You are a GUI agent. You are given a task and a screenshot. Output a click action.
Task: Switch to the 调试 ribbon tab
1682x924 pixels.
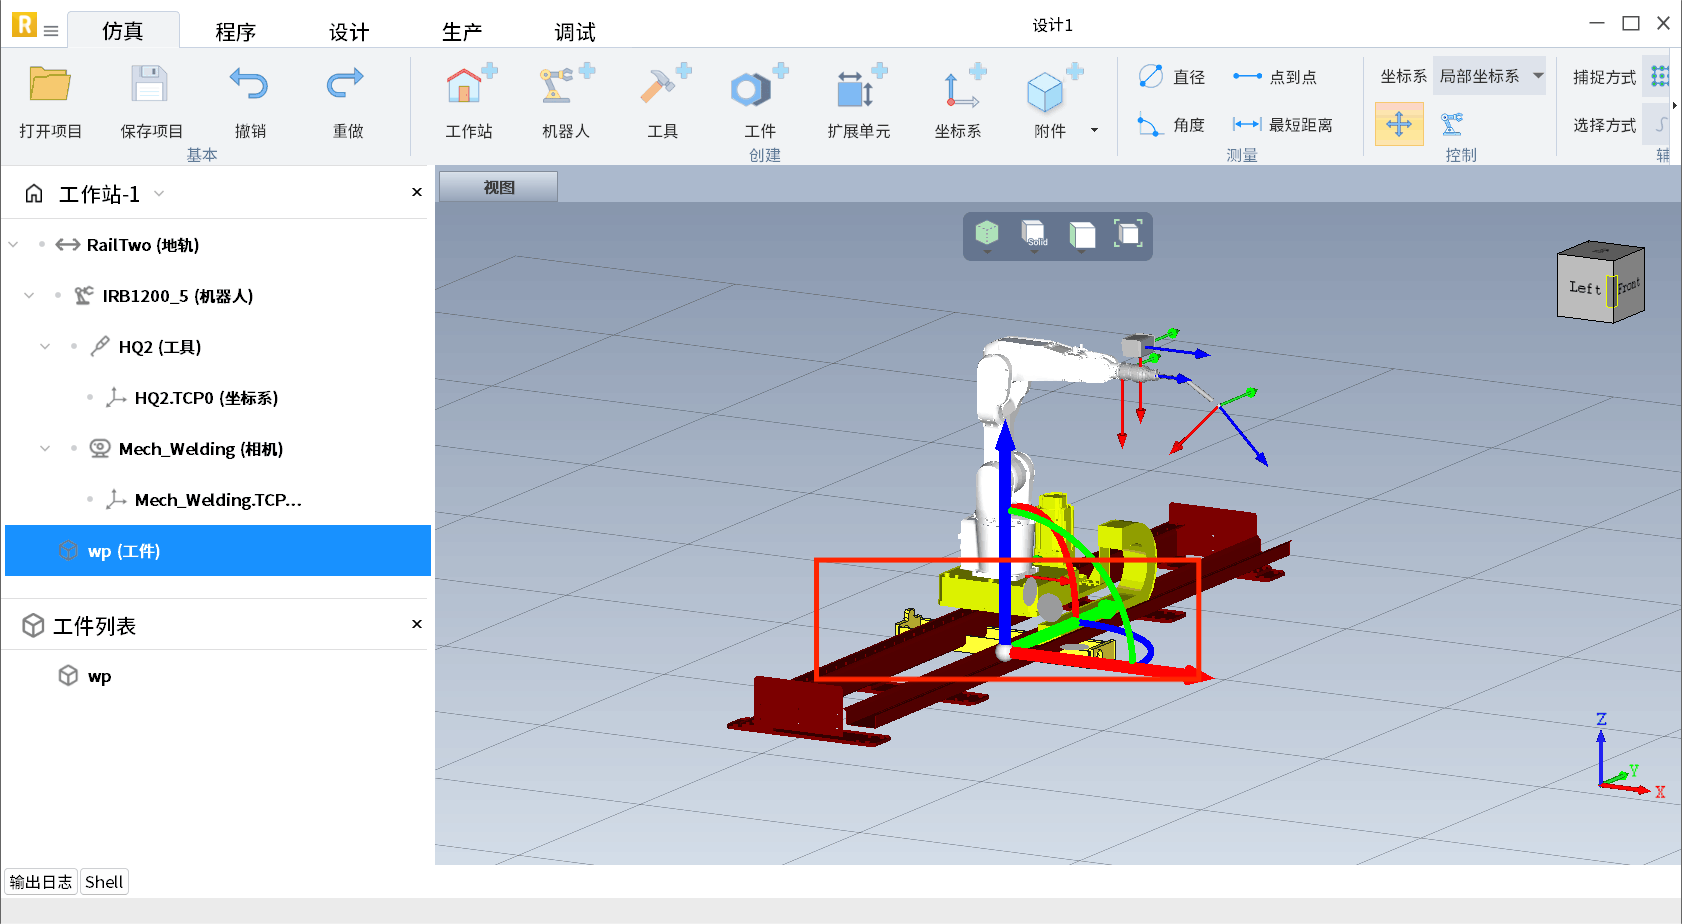click(575, 32)
